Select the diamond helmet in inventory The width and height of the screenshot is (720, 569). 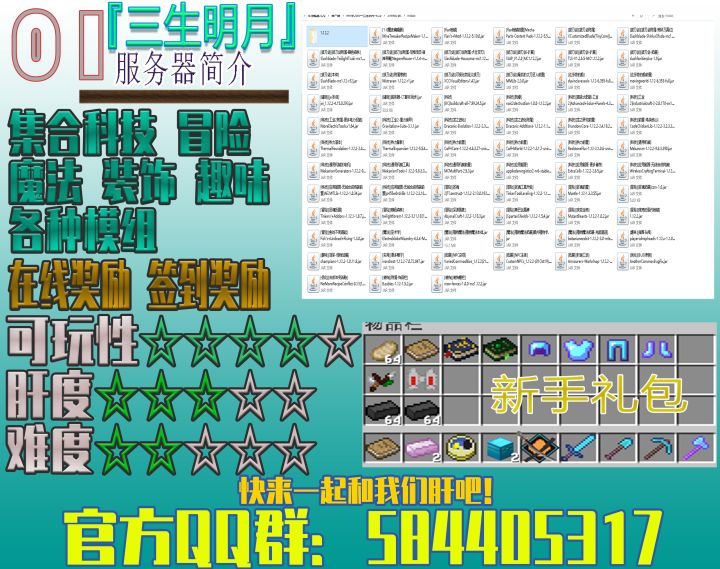(x=539, y=349)
